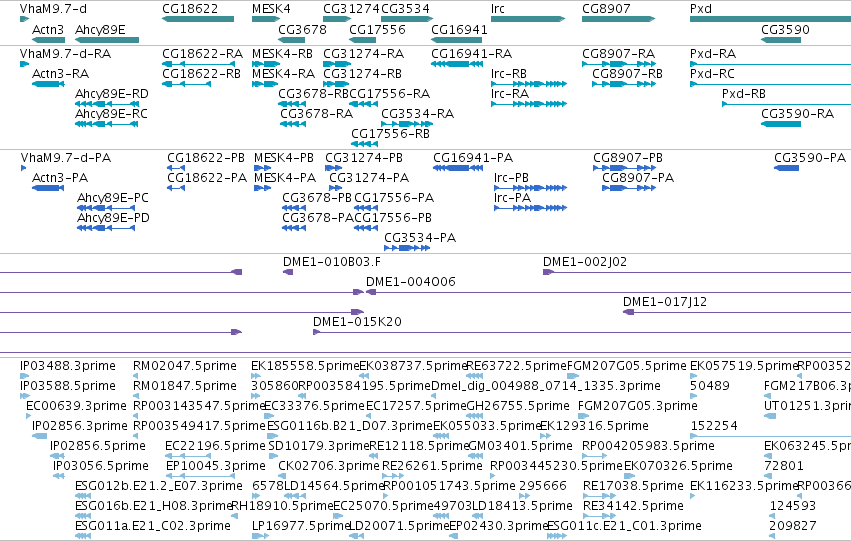Select the Ahcy89E-PD coding feature
851x541 pixels.
coord(106,228)
